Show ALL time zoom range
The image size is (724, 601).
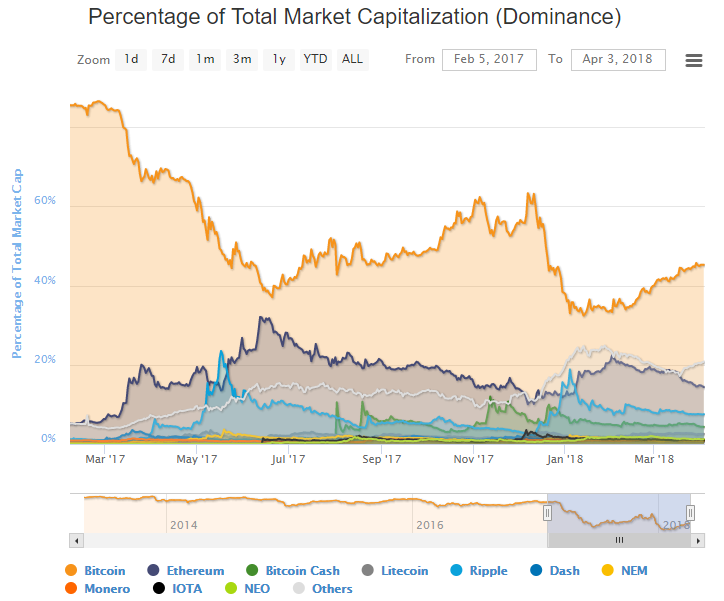[x=353, y=59]
